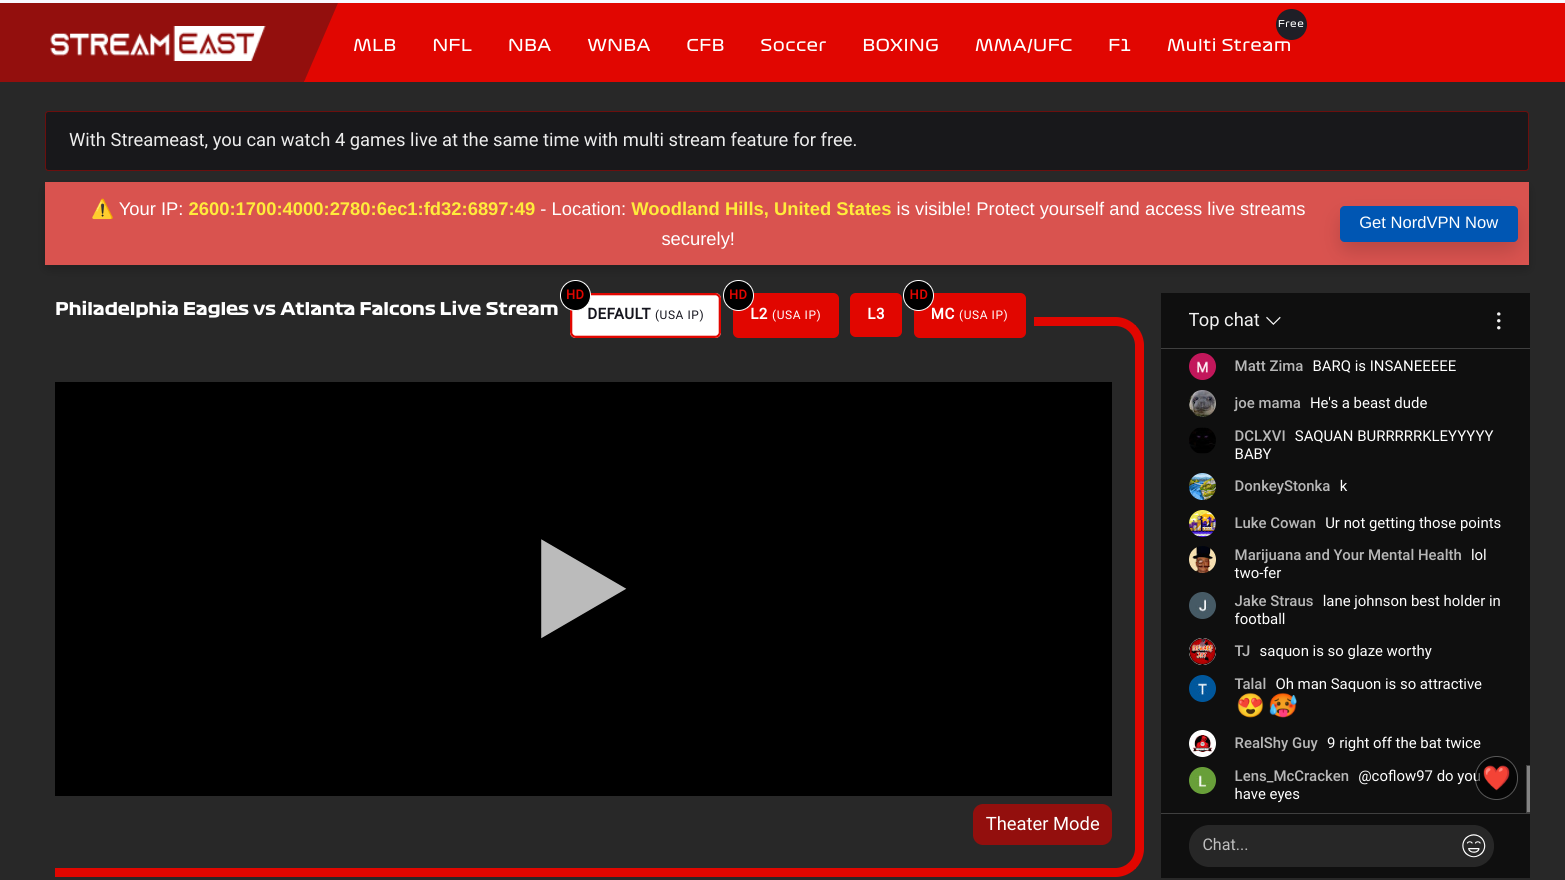This screenshot has height=880, width=1565.
Task: Click the Get NordVPN Now button
Action: (x=1427, y=223)
